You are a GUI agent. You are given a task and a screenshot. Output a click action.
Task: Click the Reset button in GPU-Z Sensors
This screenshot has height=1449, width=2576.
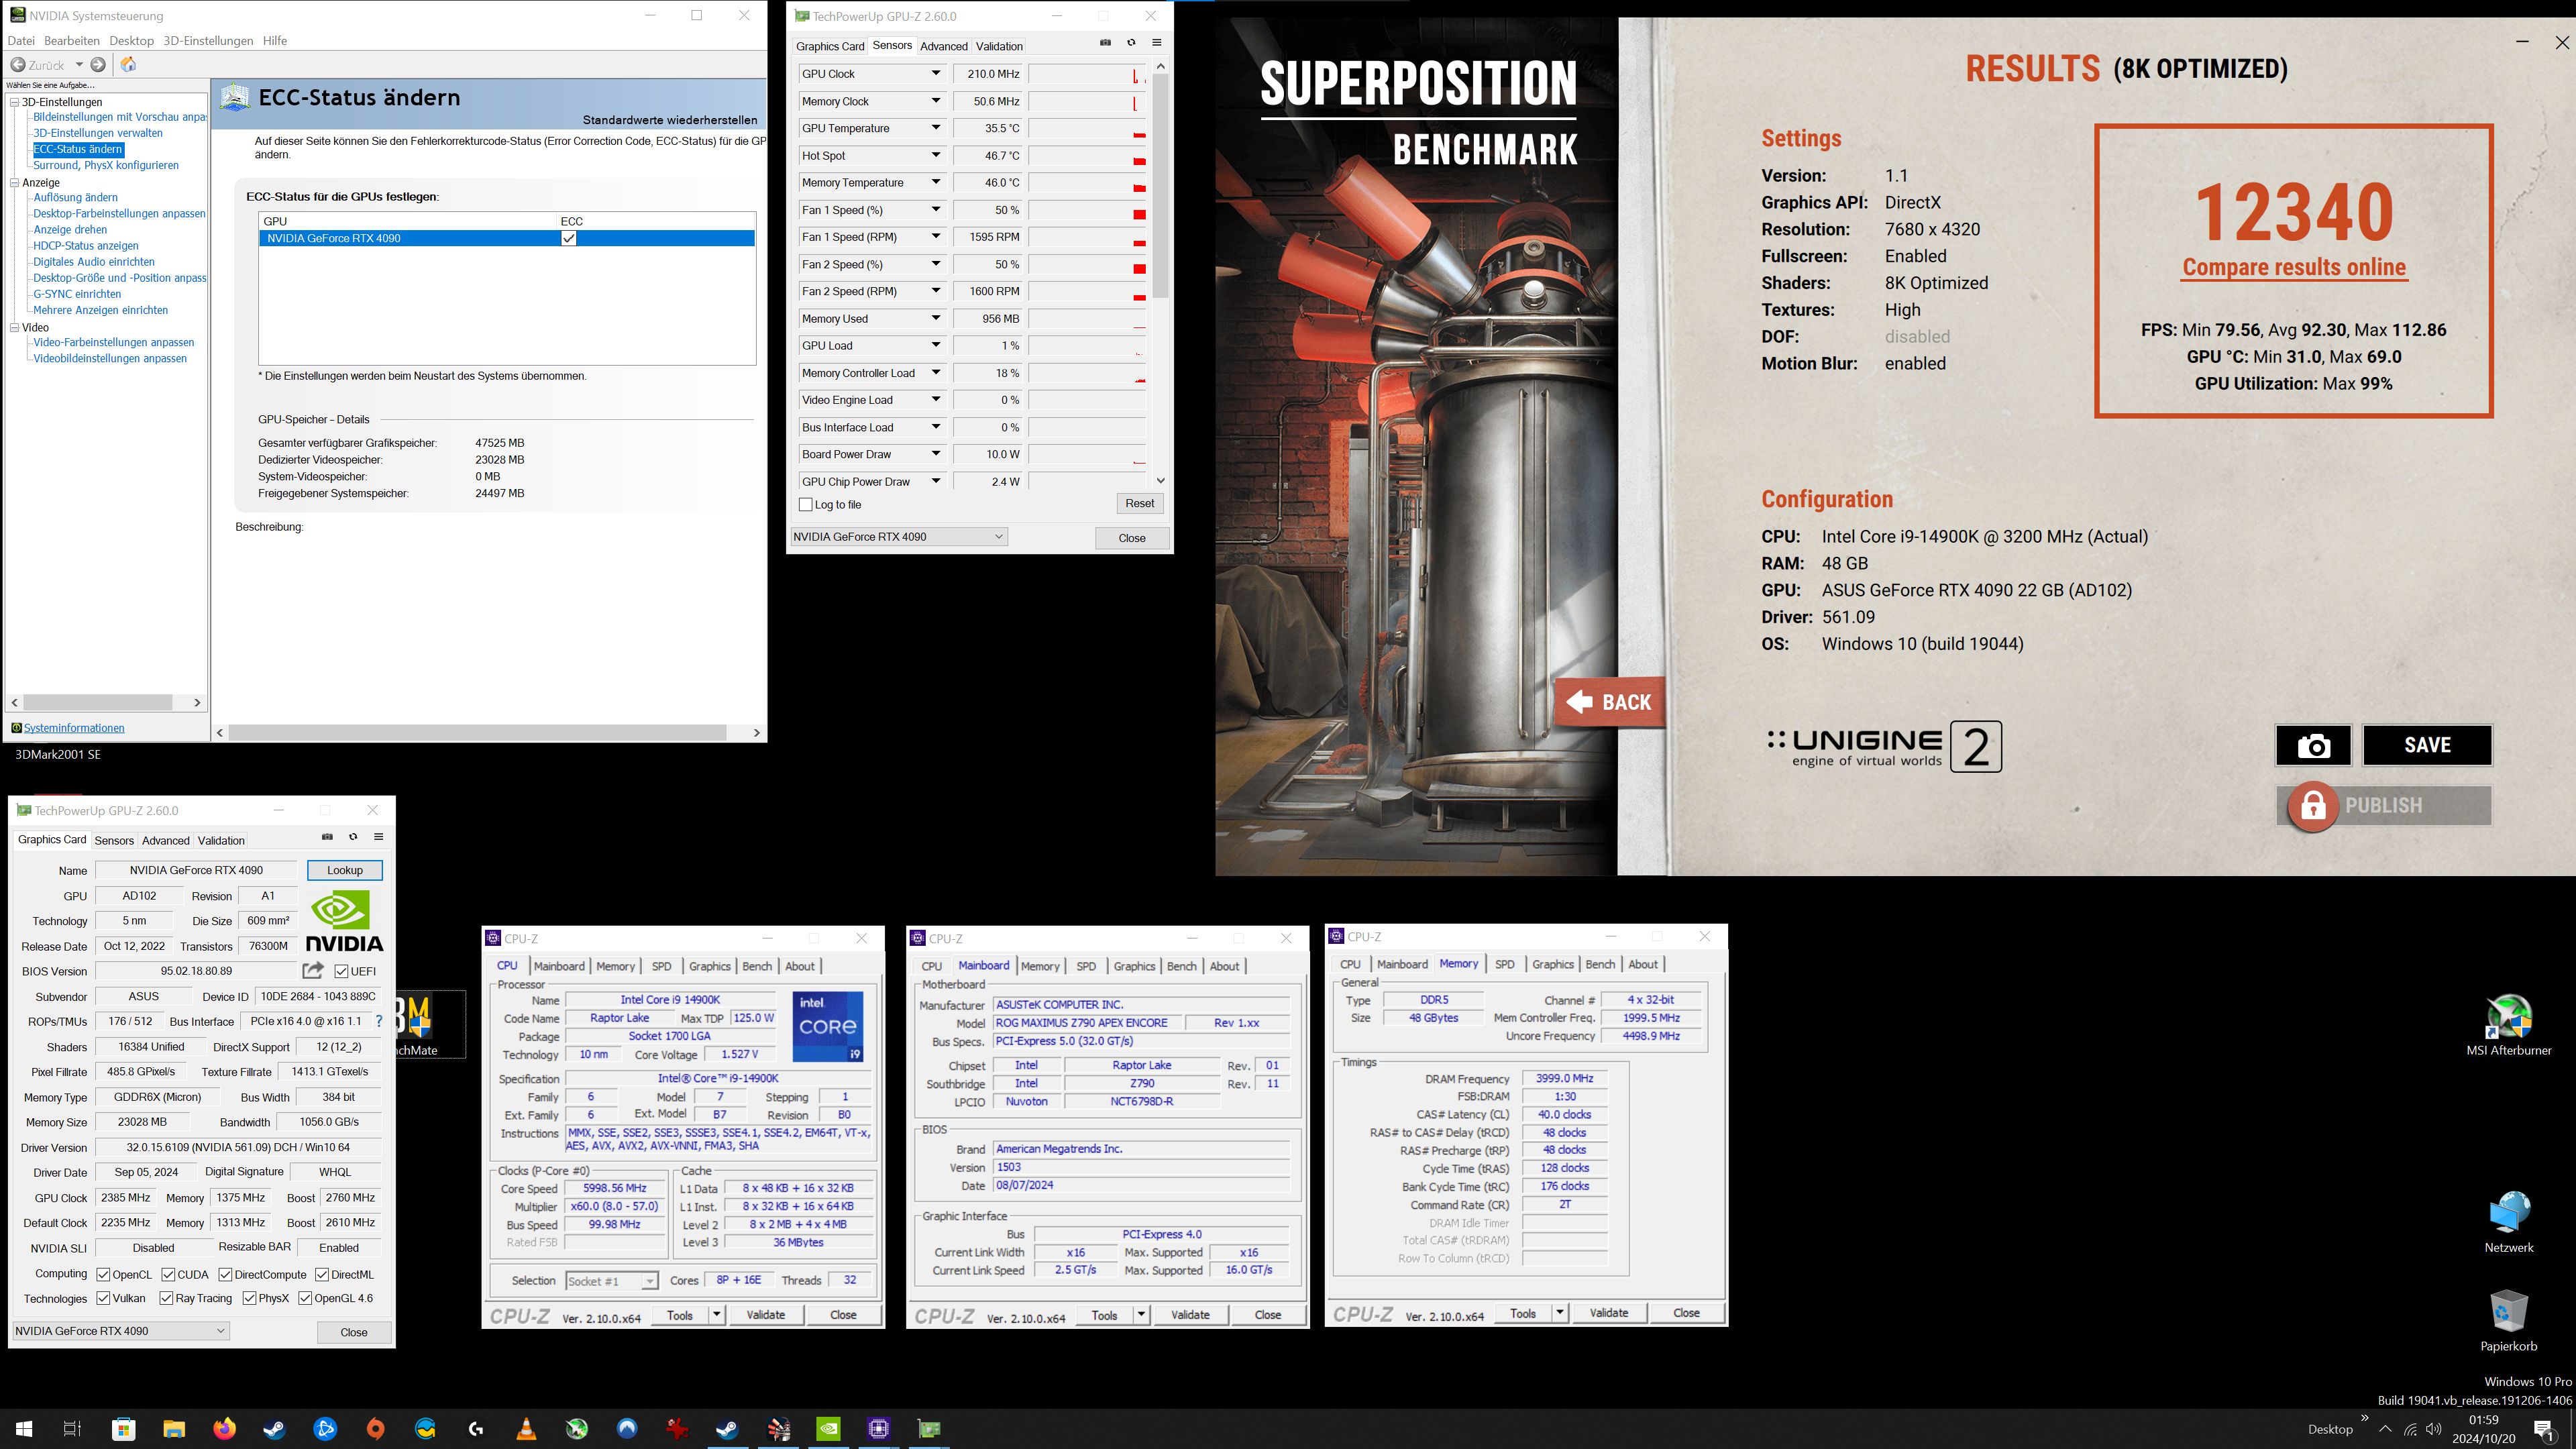(x=1139, y=504)
